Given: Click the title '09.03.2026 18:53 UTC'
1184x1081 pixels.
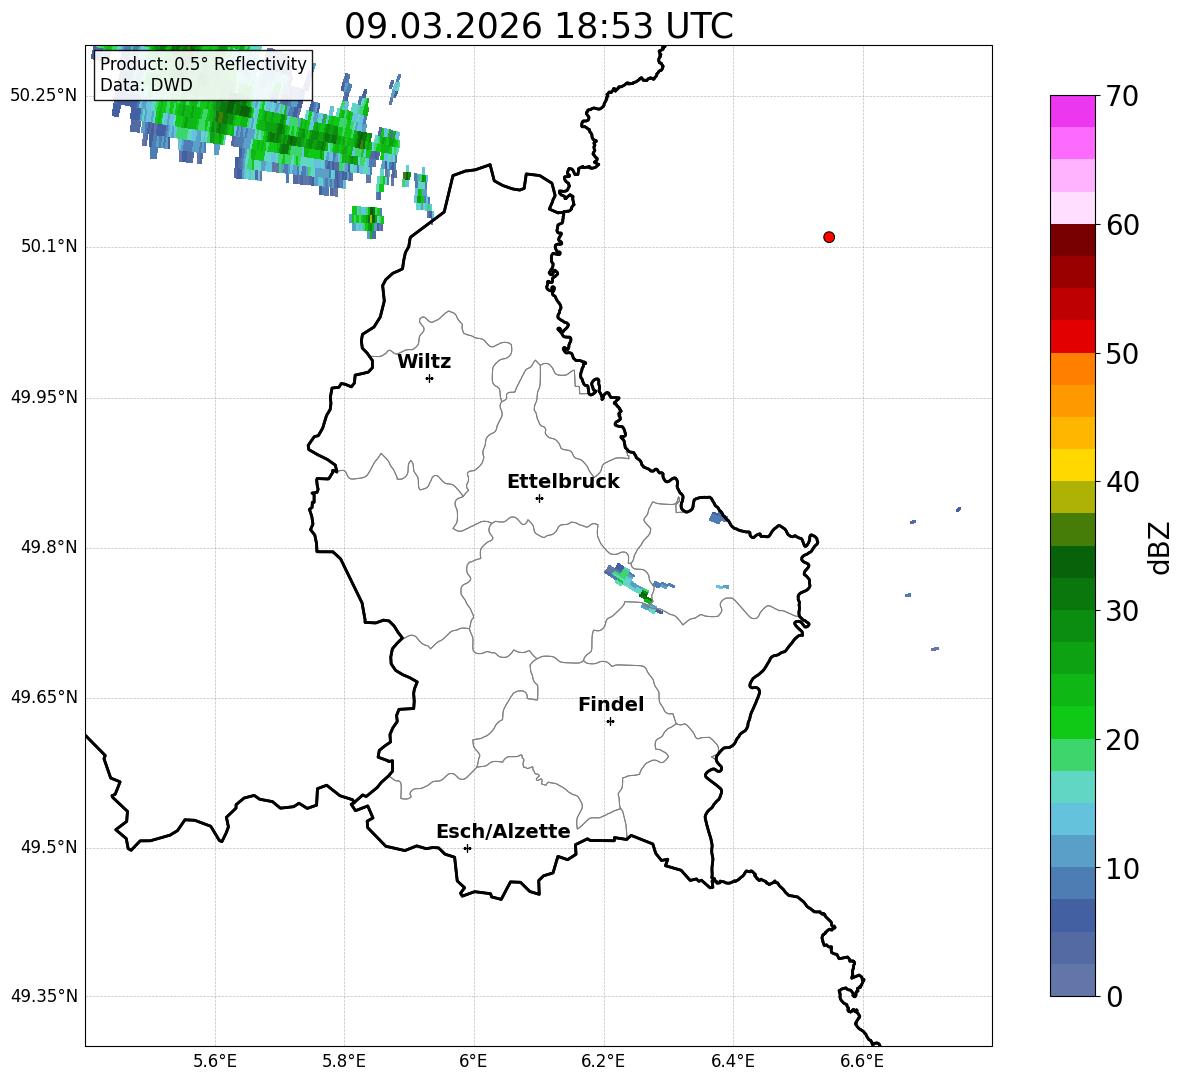Looking at the screenshot, I should pos(538,26).
